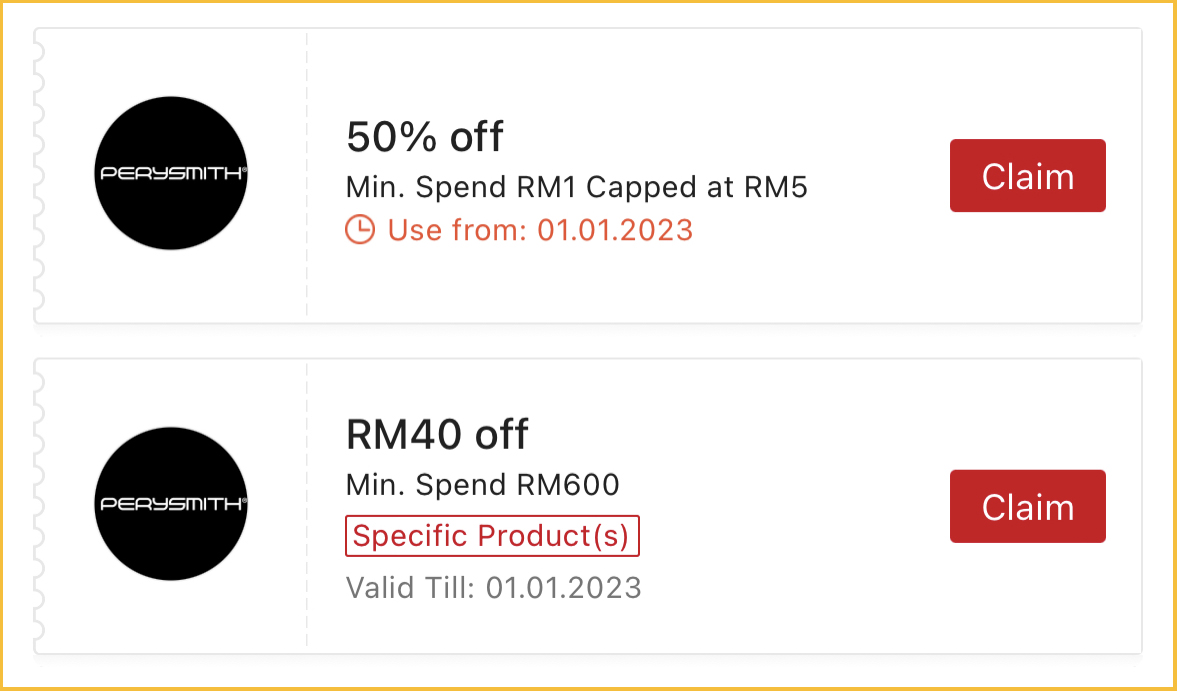Click the Use from: 01.01.2023 date
This screenshot has width=1177, height=691.
pyautogui.click(x=540, y=230)
